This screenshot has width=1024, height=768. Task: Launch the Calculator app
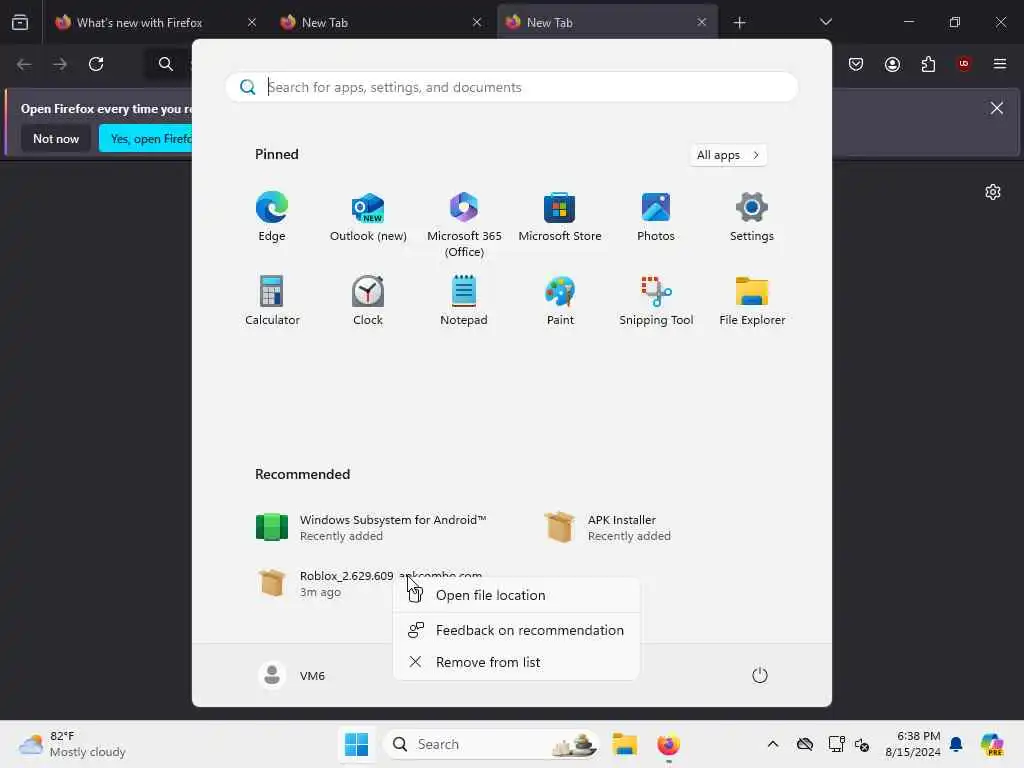(272, 300)
